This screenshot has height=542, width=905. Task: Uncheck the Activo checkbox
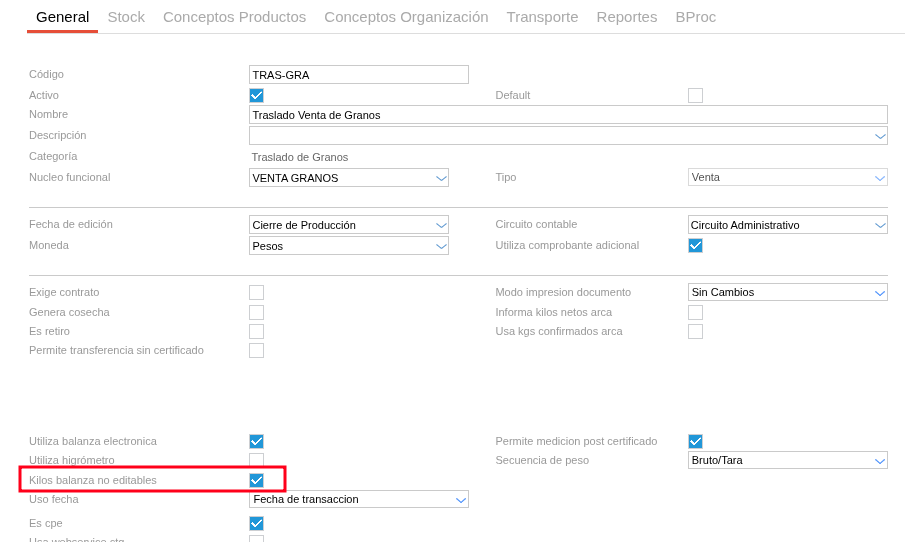point(256,96)
